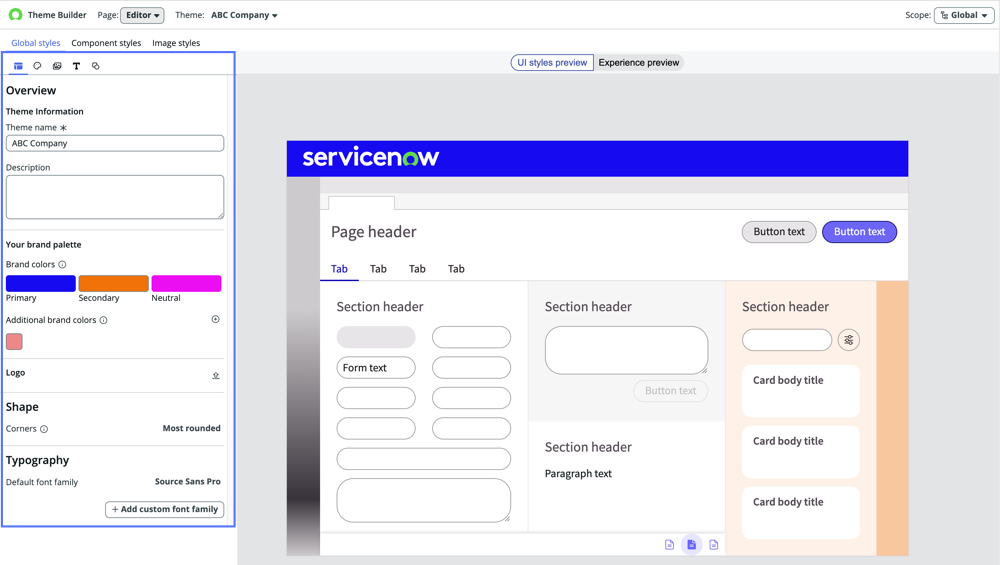
Task: Open the Page Editor dropdown
Action: [x=142, y=15]
